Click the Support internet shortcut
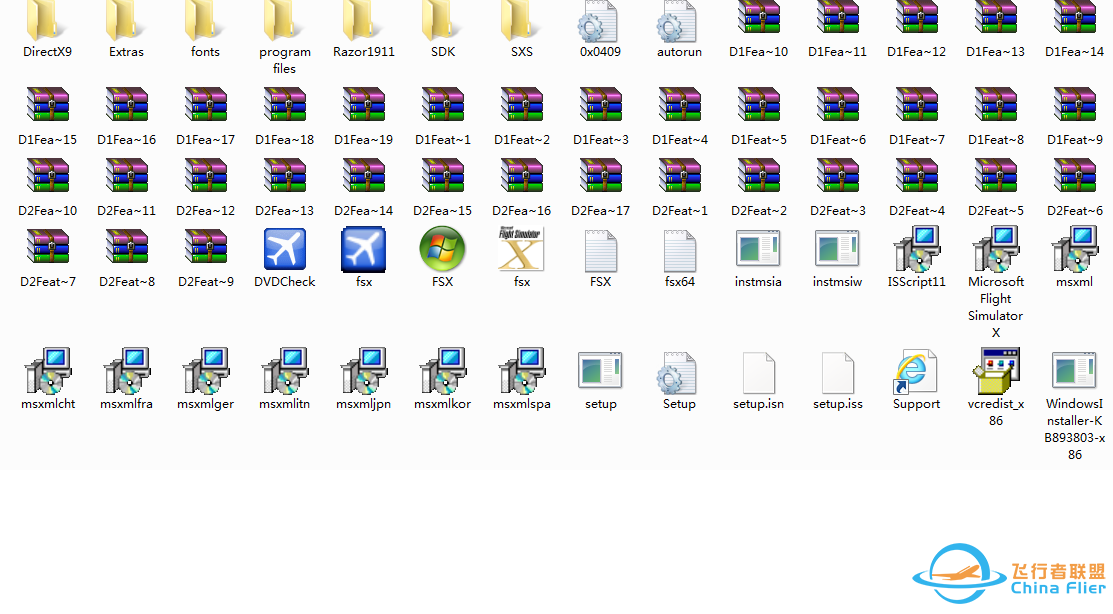 pyautogui.click(x=916, y=372)
